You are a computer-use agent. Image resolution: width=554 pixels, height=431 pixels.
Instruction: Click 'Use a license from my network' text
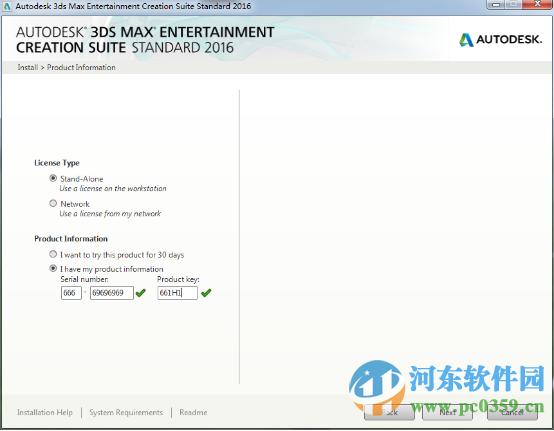click(110, 213)
